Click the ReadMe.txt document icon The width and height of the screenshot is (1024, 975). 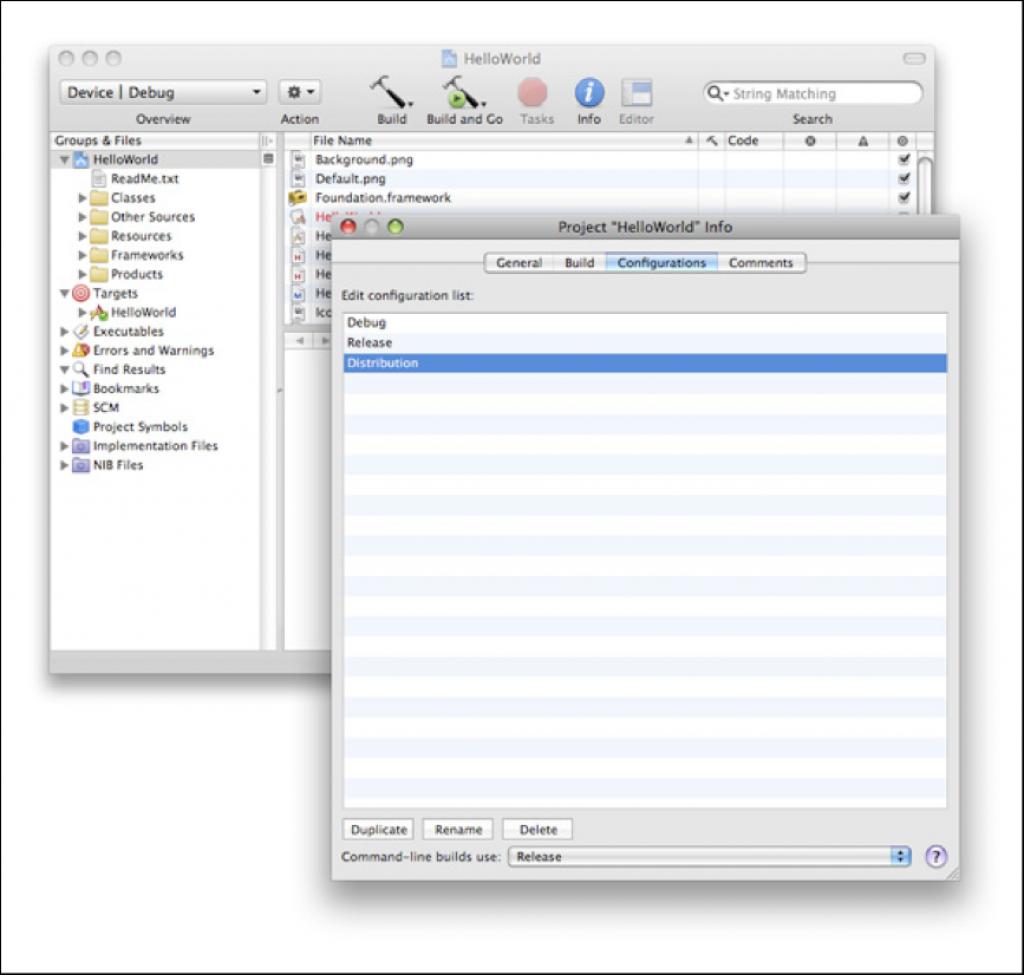[x=99, y=178]
